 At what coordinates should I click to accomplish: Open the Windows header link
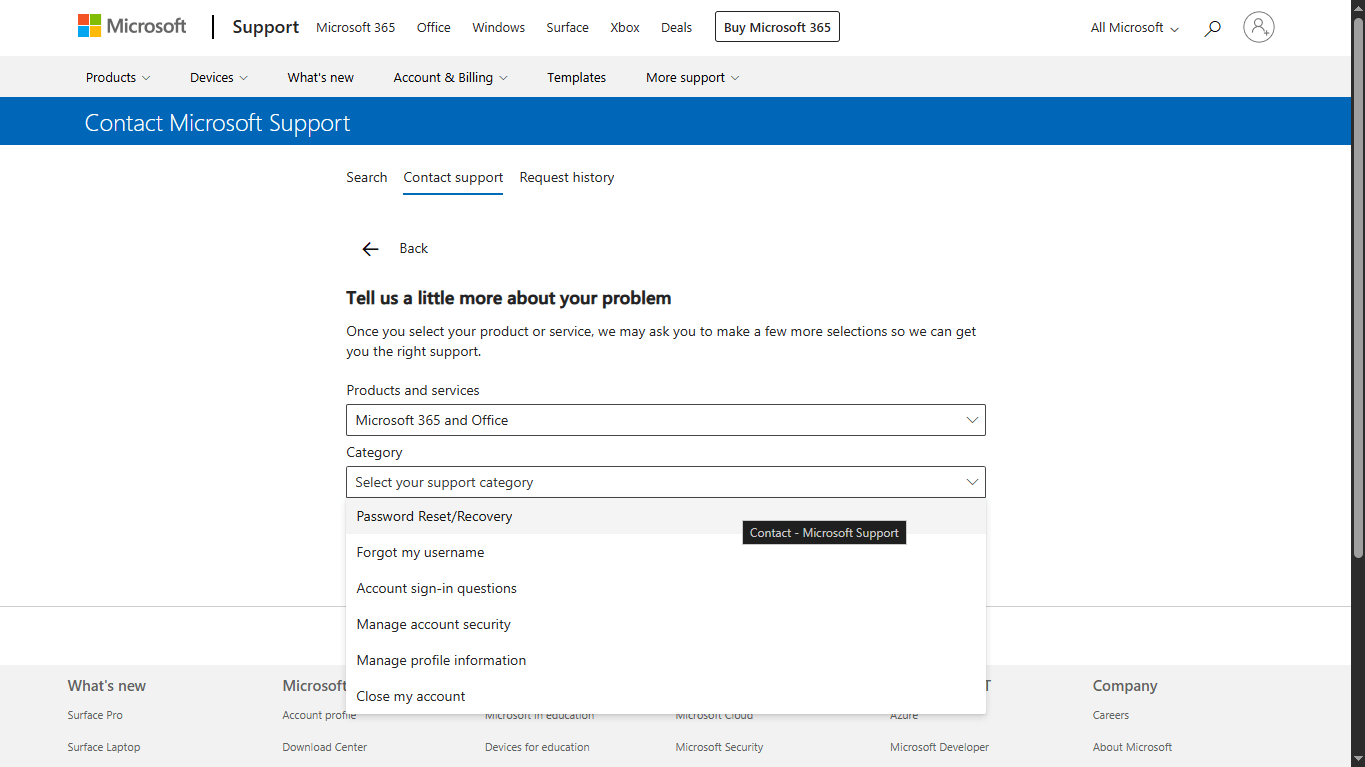498,27
